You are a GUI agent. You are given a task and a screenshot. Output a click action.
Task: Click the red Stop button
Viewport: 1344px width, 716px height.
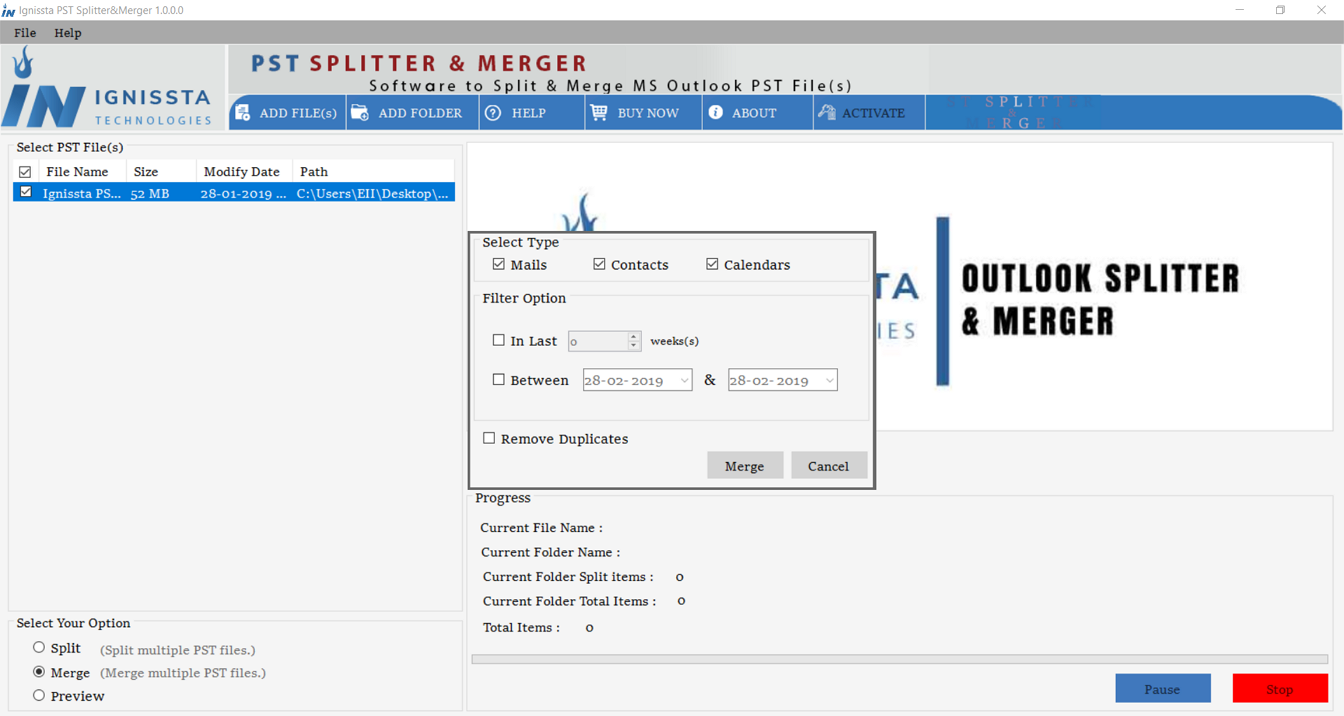click(x=1280, y=689)
